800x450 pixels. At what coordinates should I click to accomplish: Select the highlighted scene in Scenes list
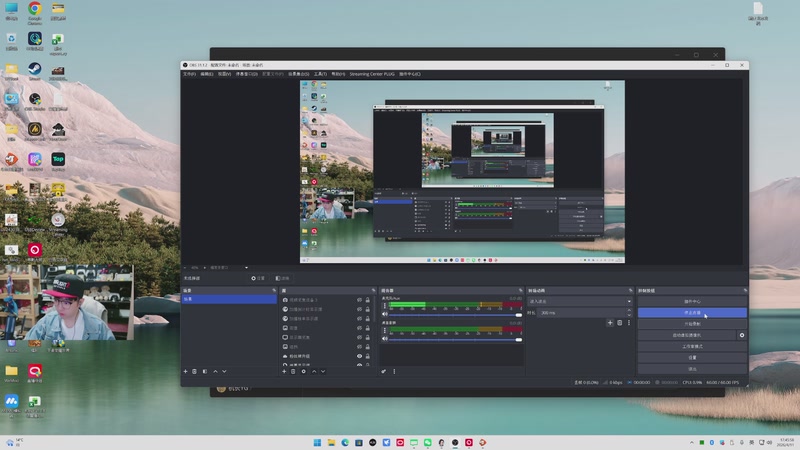(x=229, y=299)
